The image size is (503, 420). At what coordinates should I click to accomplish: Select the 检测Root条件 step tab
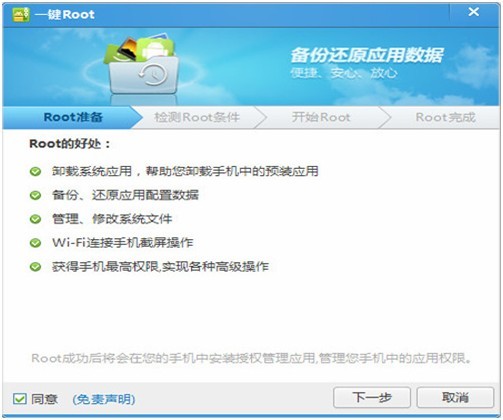pos(197,117)
